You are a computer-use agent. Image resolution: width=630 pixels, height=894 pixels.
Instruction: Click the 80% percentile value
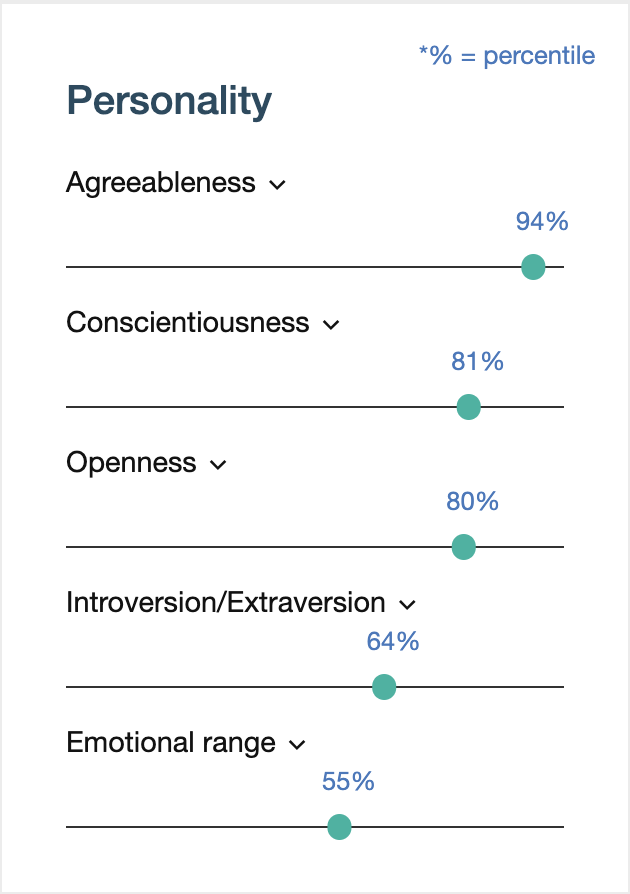[x=472, y=502]
